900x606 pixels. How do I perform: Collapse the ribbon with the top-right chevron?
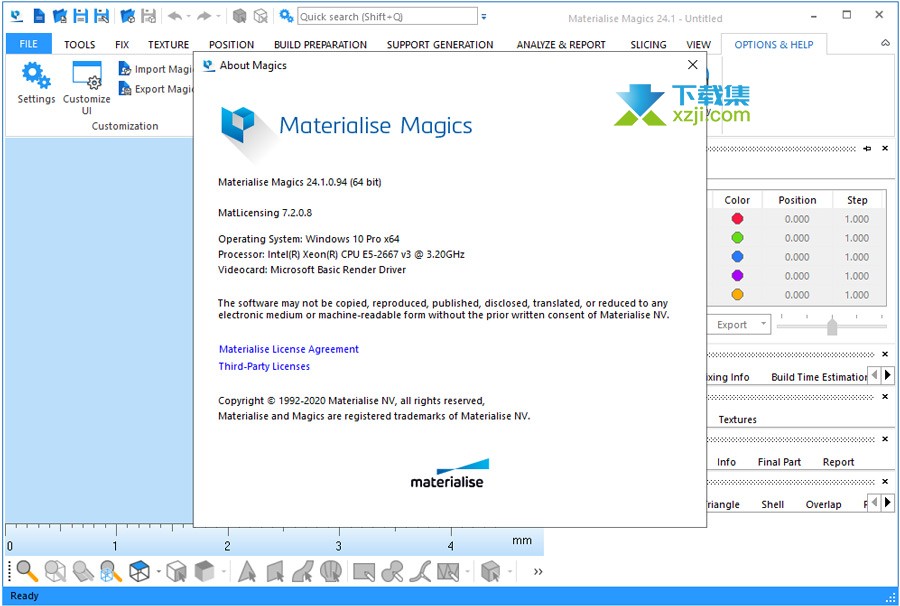point(886,43)
